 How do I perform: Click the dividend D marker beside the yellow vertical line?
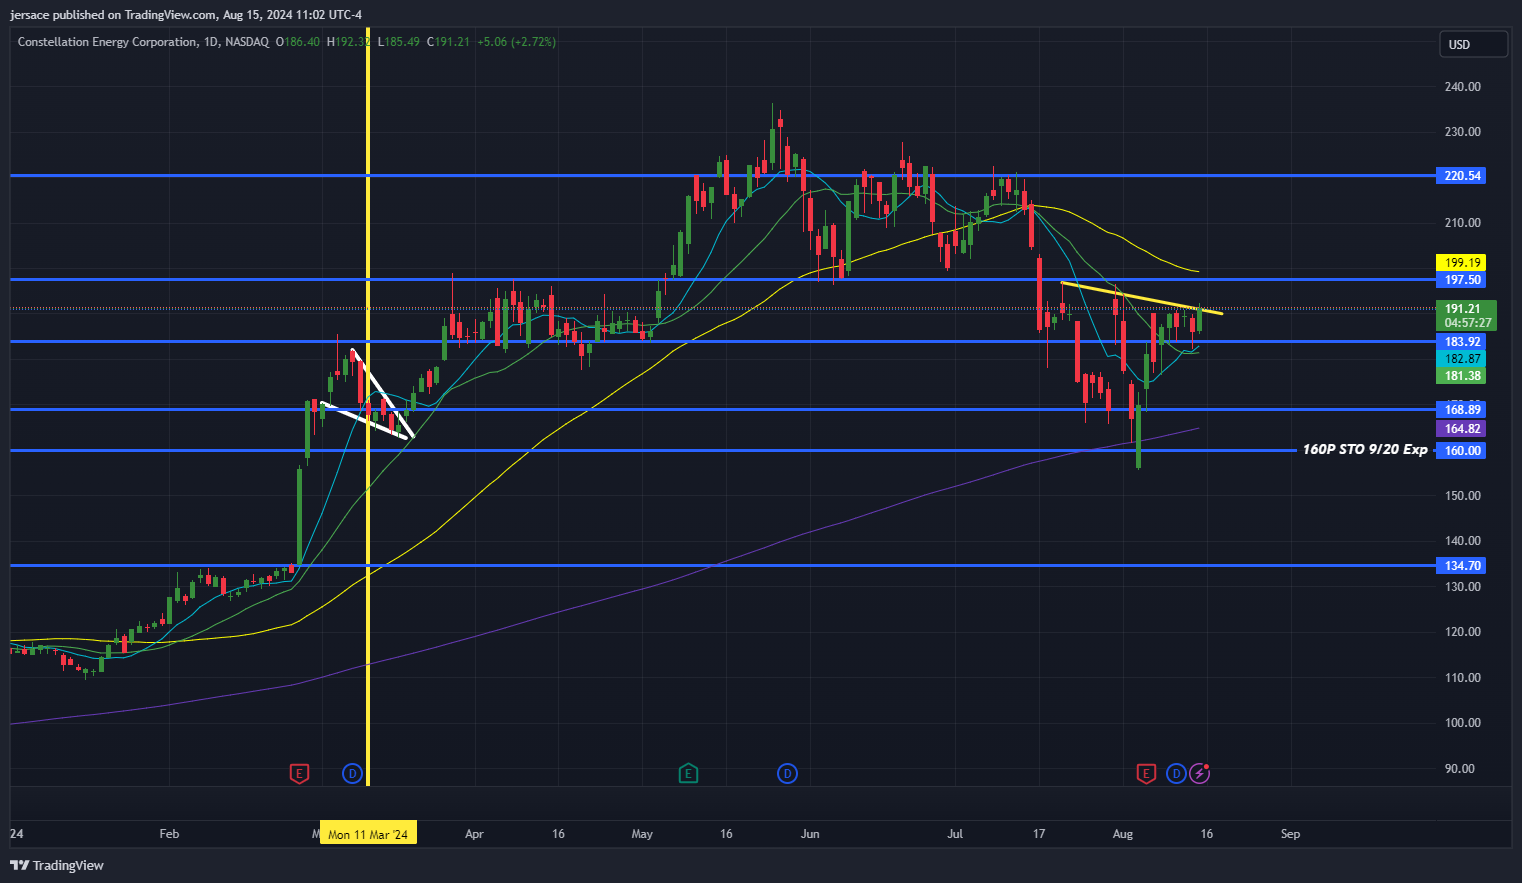[352, 773]
